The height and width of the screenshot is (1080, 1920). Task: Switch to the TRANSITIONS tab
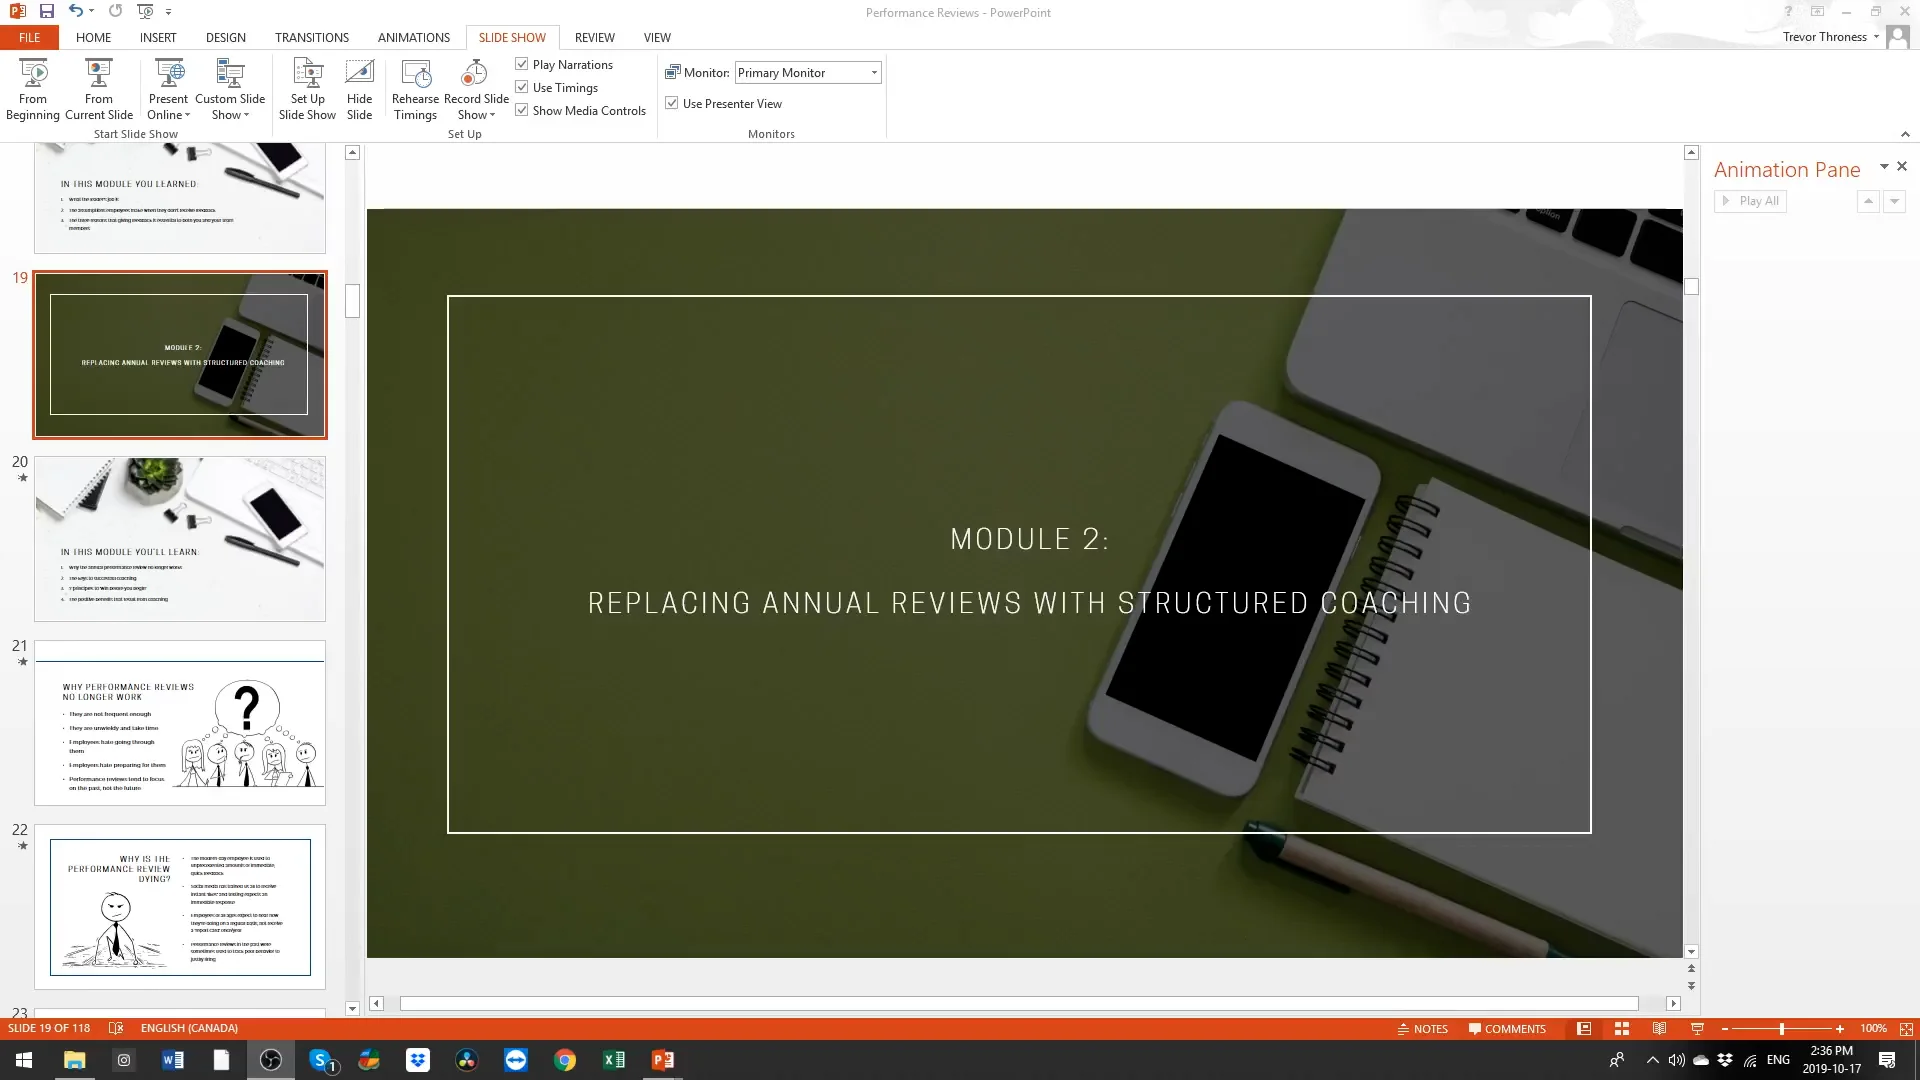(312, 37)
